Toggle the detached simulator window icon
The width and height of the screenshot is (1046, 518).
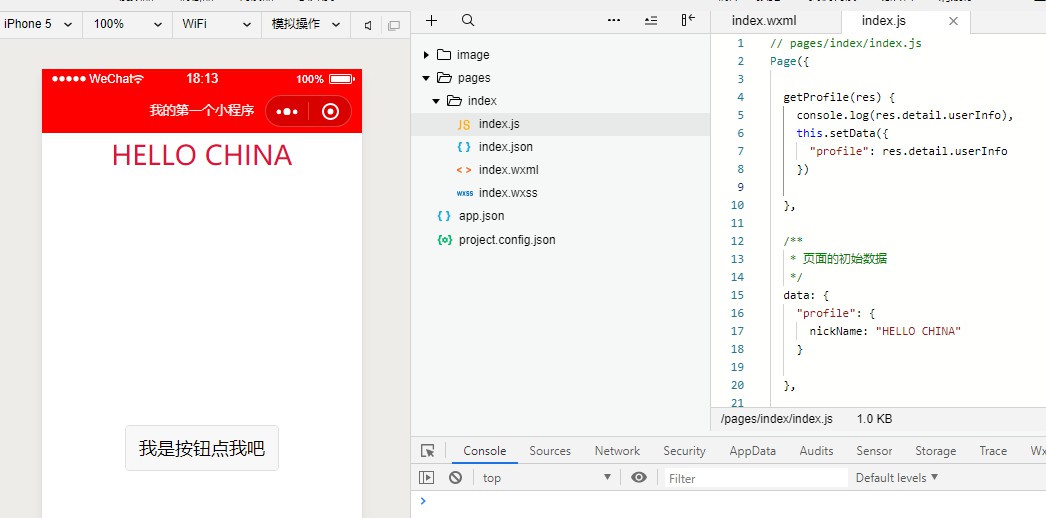(393, 24)
